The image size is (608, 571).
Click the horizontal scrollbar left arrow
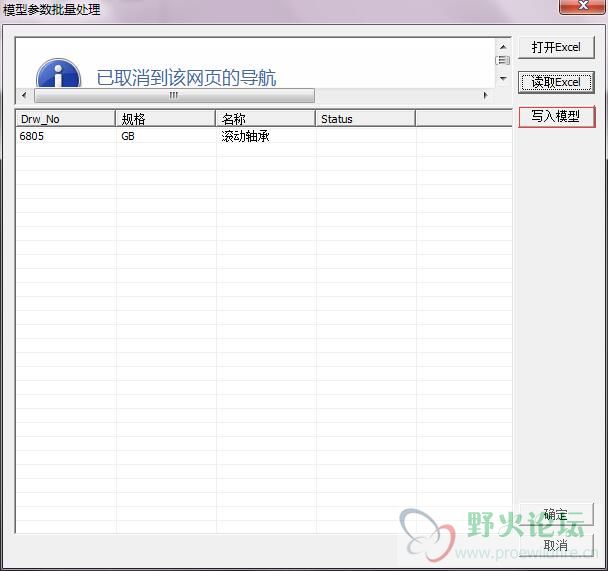pos(24,95)
